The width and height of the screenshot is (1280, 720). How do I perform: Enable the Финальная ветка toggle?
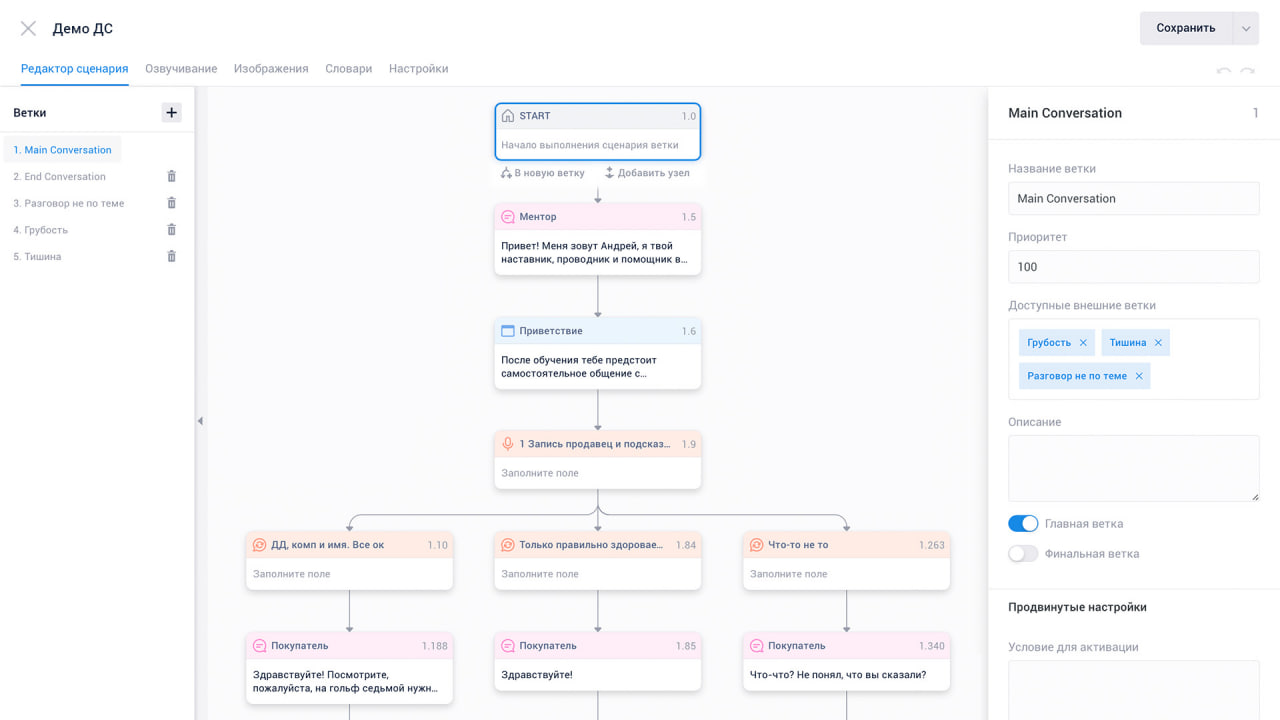1023,554
